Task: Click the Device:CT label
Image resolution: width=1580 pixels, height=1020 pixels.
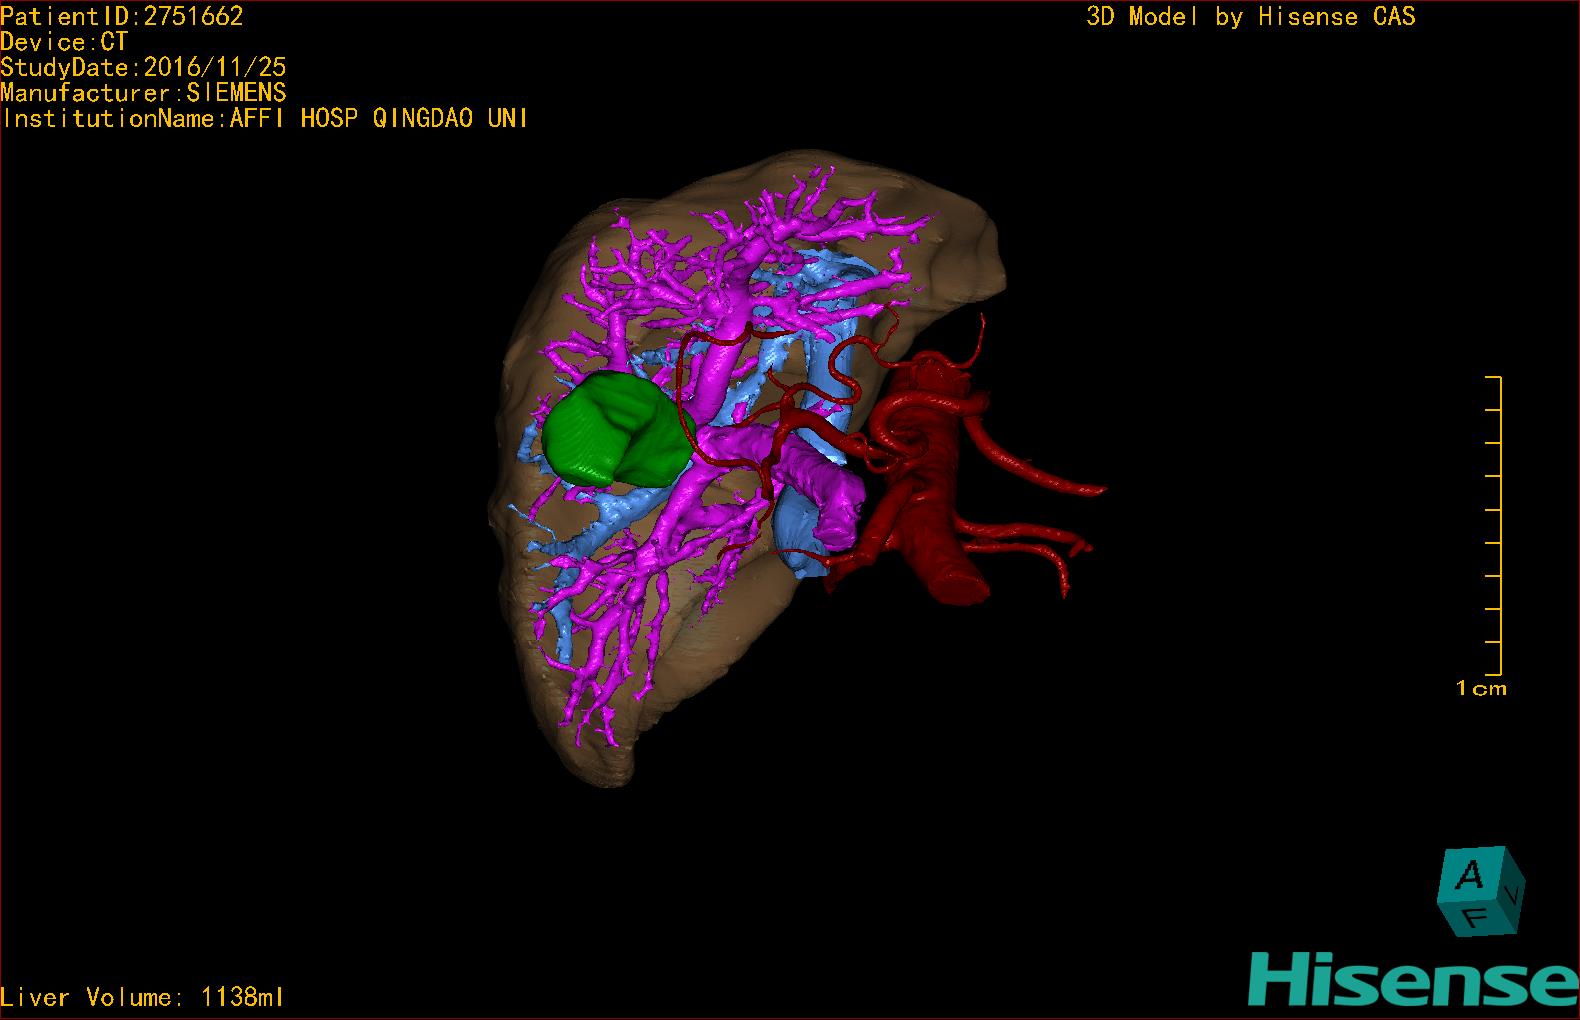Action: coord(64,42)
